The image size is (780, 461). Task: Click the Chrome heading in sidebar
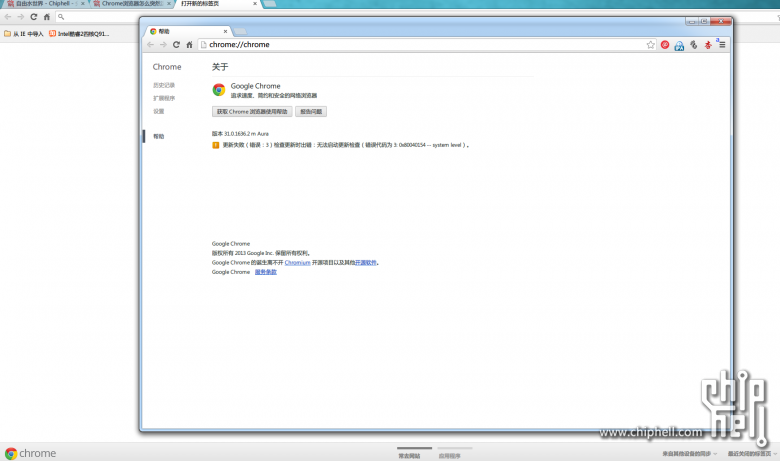pyautogui.click(x=167, y=67)
